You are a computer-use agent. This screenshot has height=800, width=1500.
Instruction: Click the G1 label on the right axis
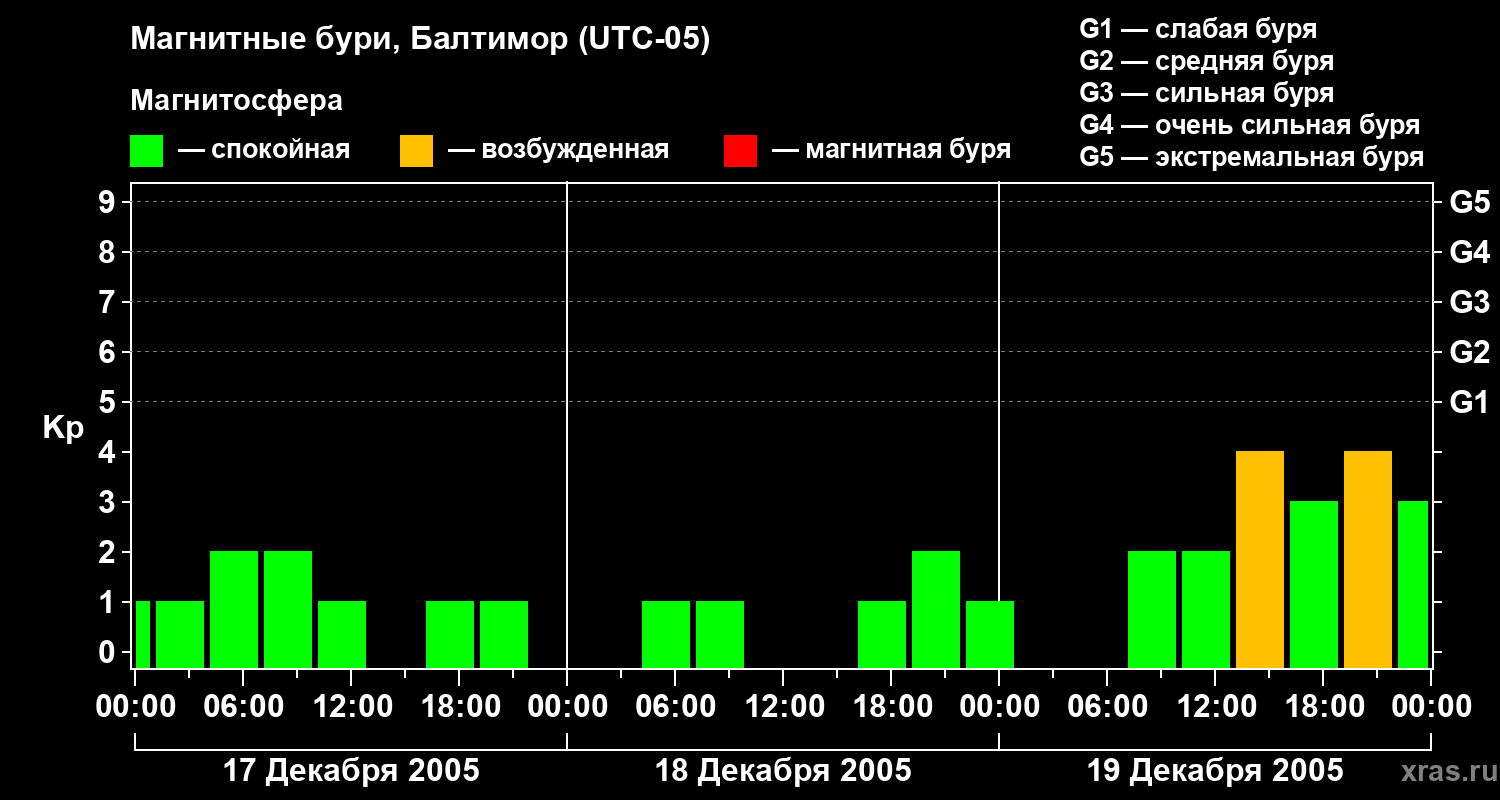1469,402
